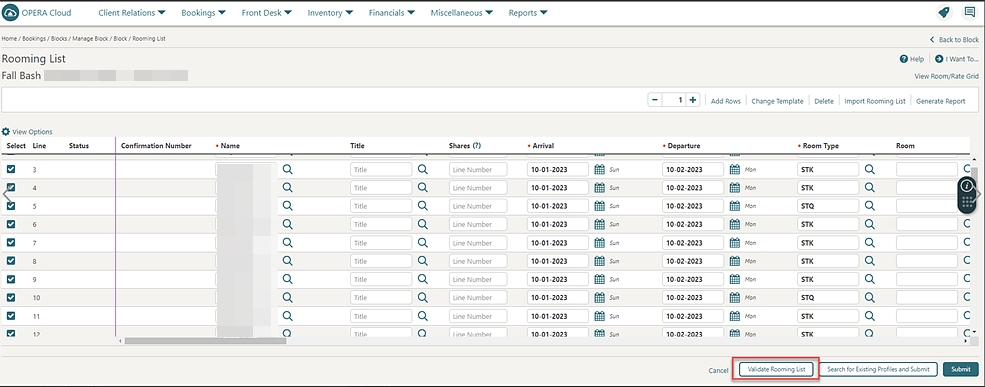Open View Room/Rate Grid link
The width and height of the screenshot is (985, 387).
coord(946,76)
